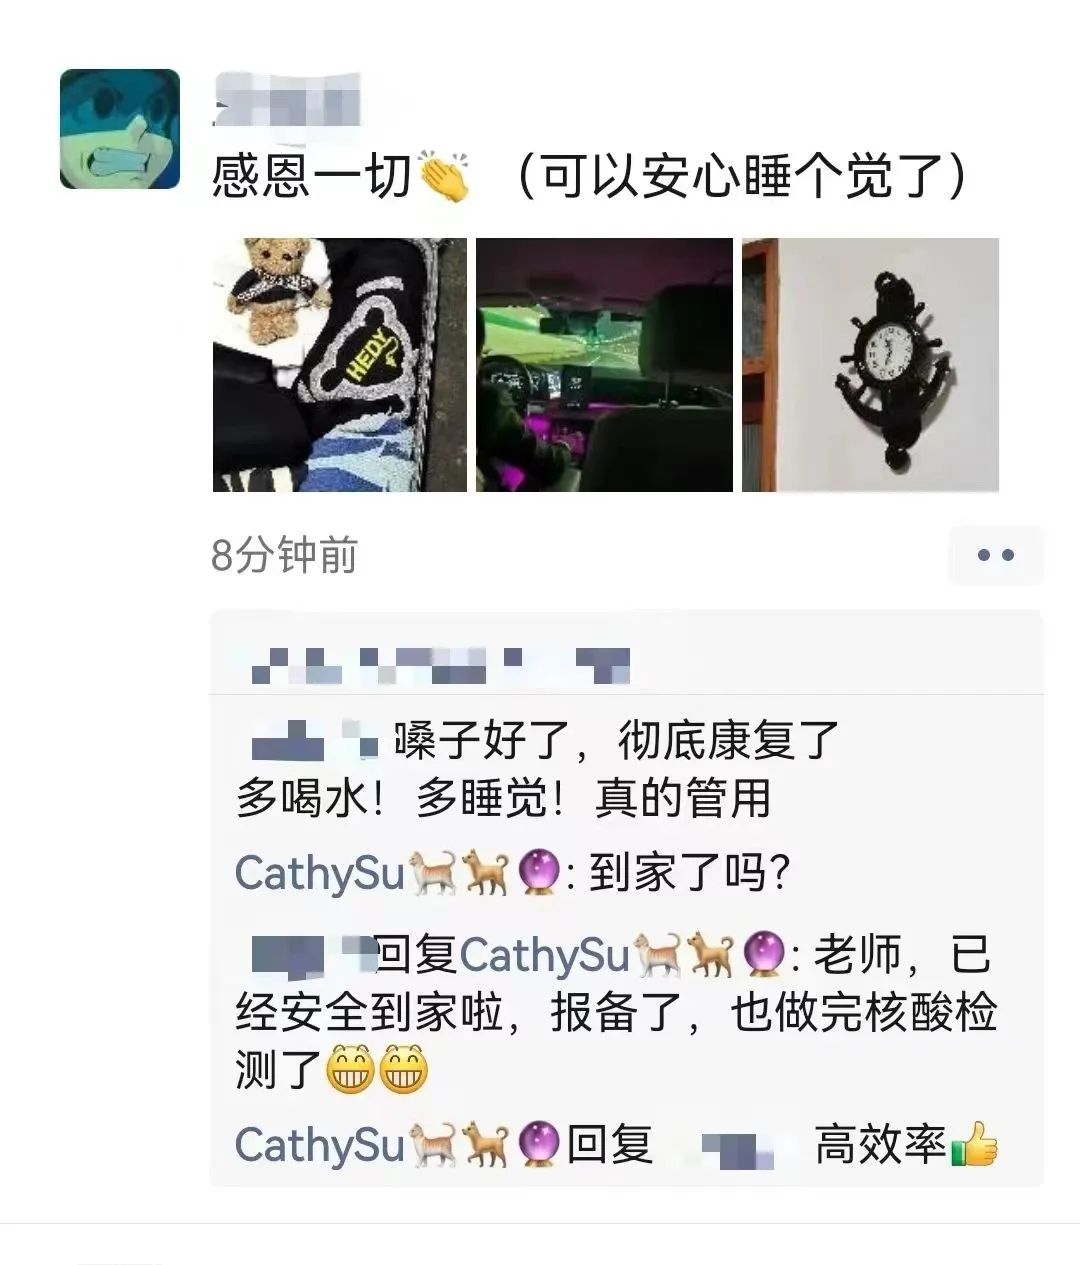The width and height of the screenshot is (1080, 1265).
Task: Tap the thumbs-up emoji after 高效率
Action: point(974,1145)
